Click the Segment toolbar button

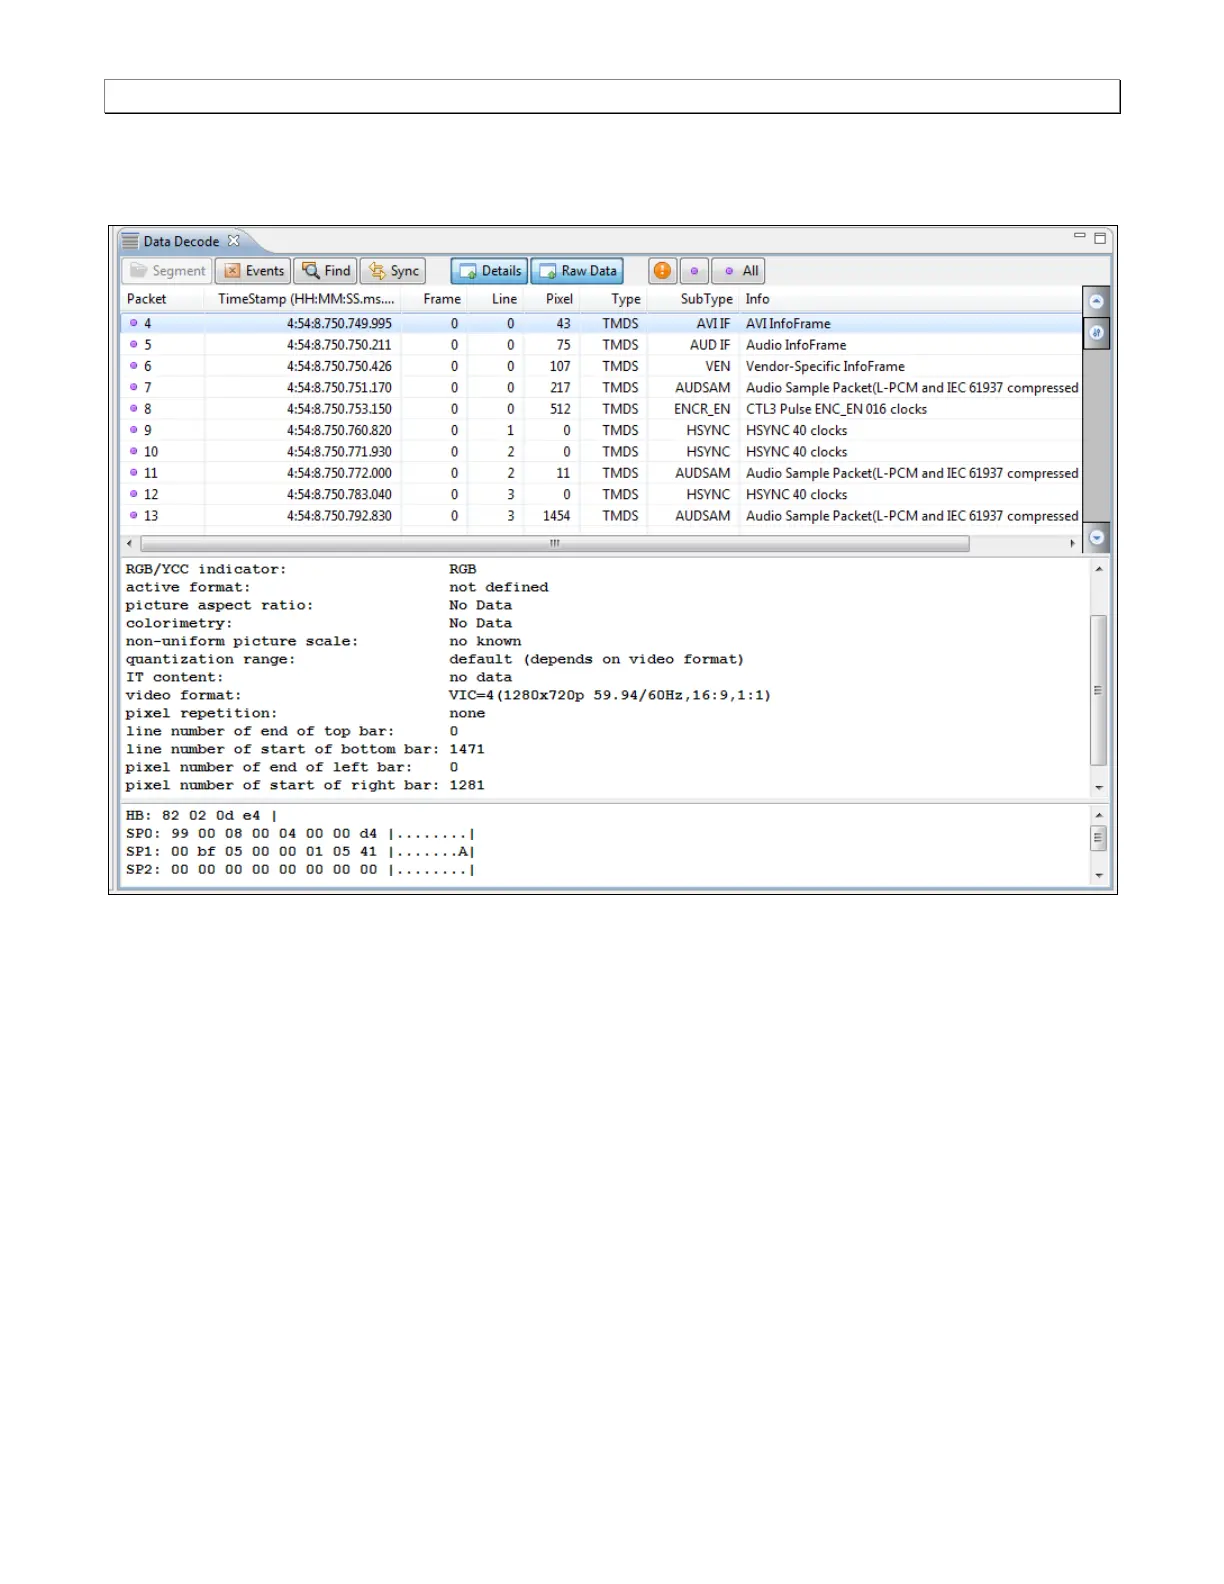click(167, 271)
